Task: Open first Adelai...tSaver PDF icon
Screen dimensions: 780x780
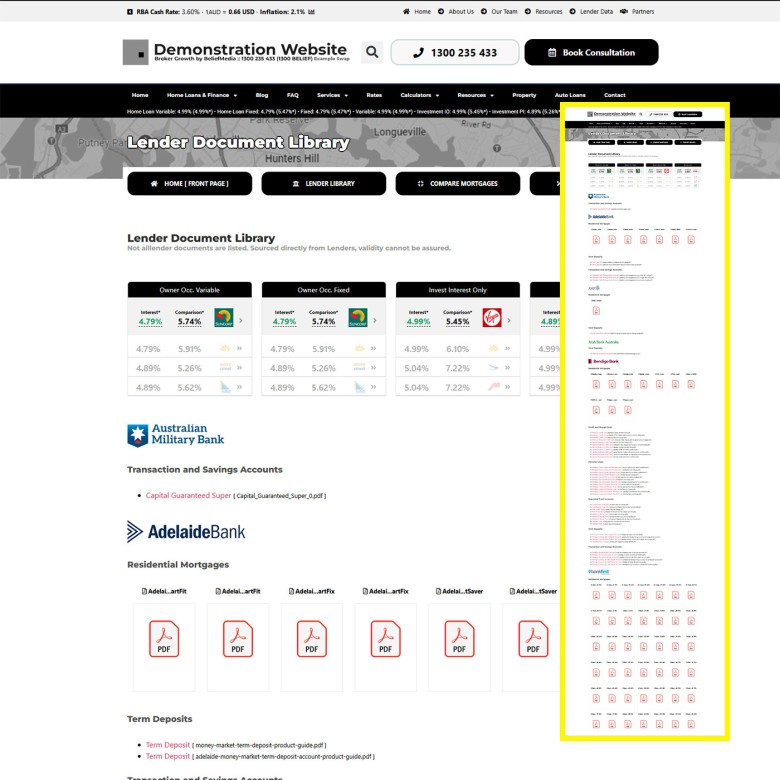Action: 459,639
